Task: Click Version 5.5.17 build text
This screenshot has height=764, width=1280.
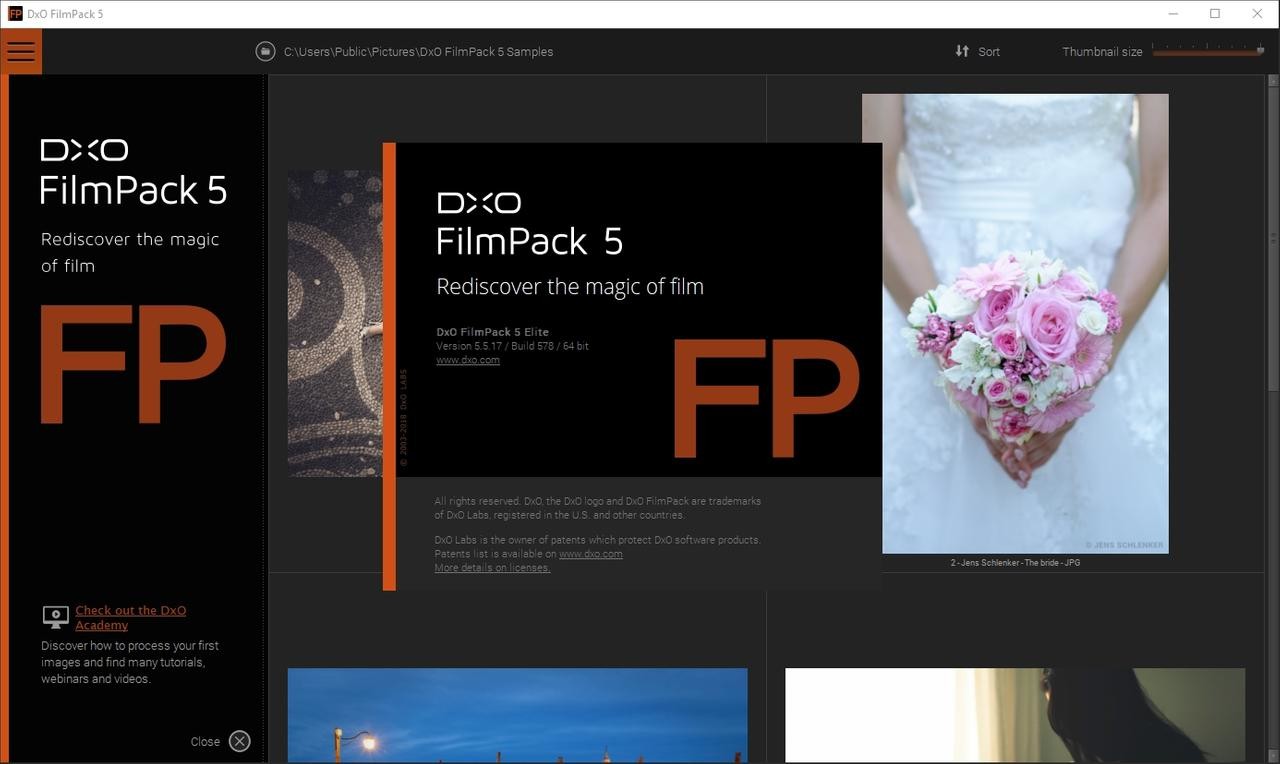Action: 512,346
